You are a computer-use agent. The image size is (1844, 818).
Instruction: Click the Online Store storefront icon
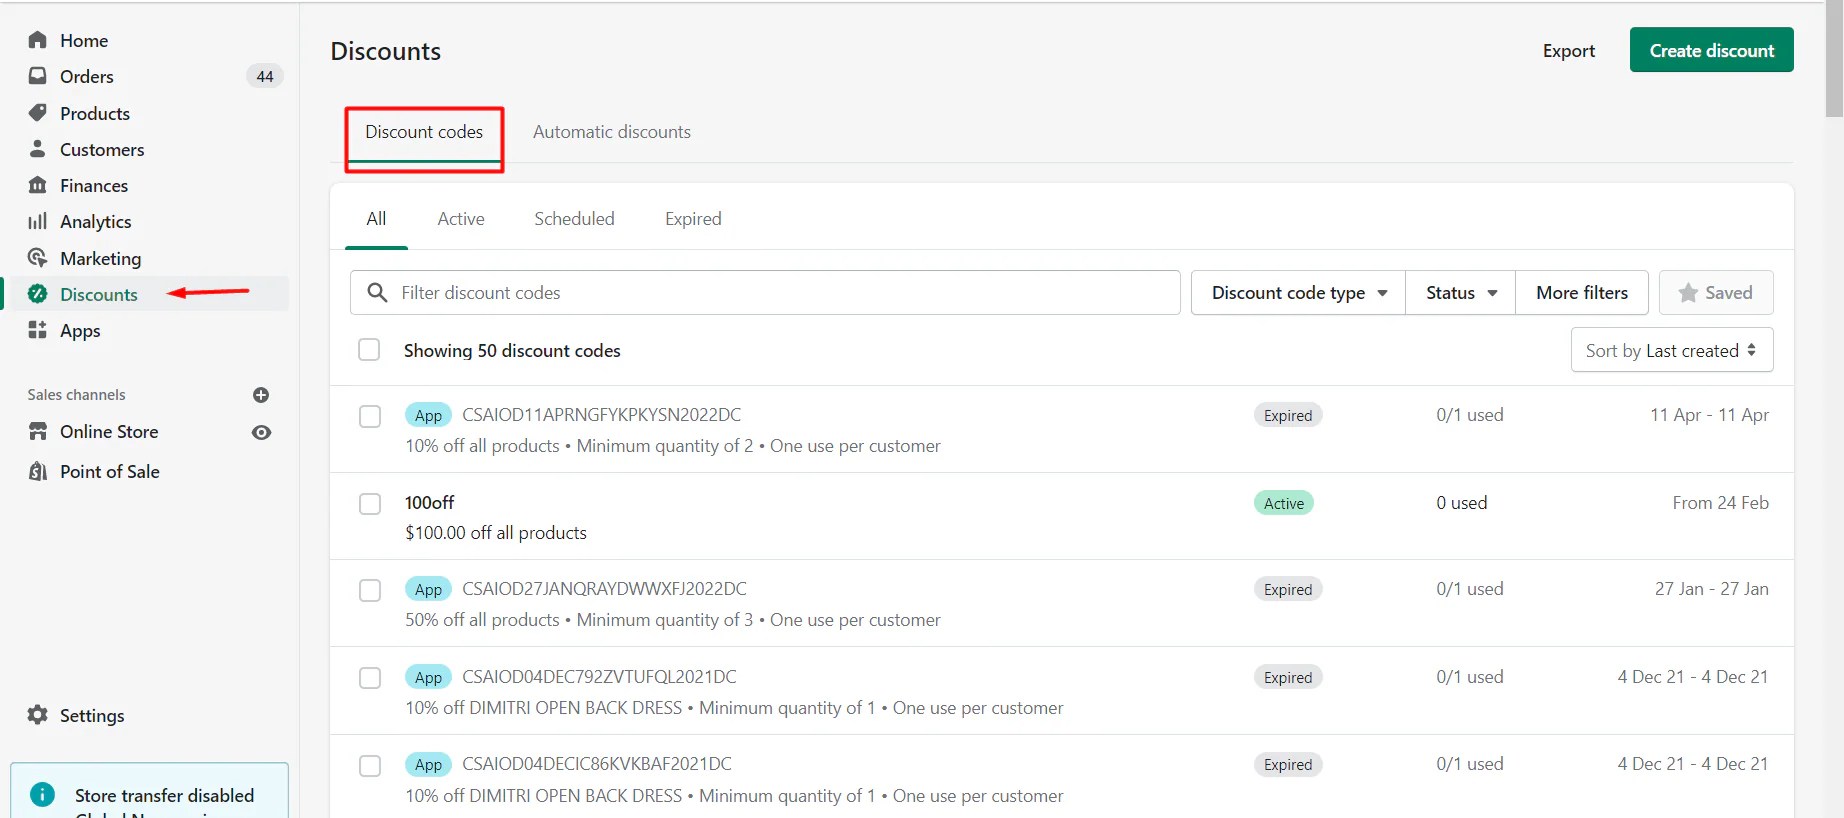pos(38,431)
